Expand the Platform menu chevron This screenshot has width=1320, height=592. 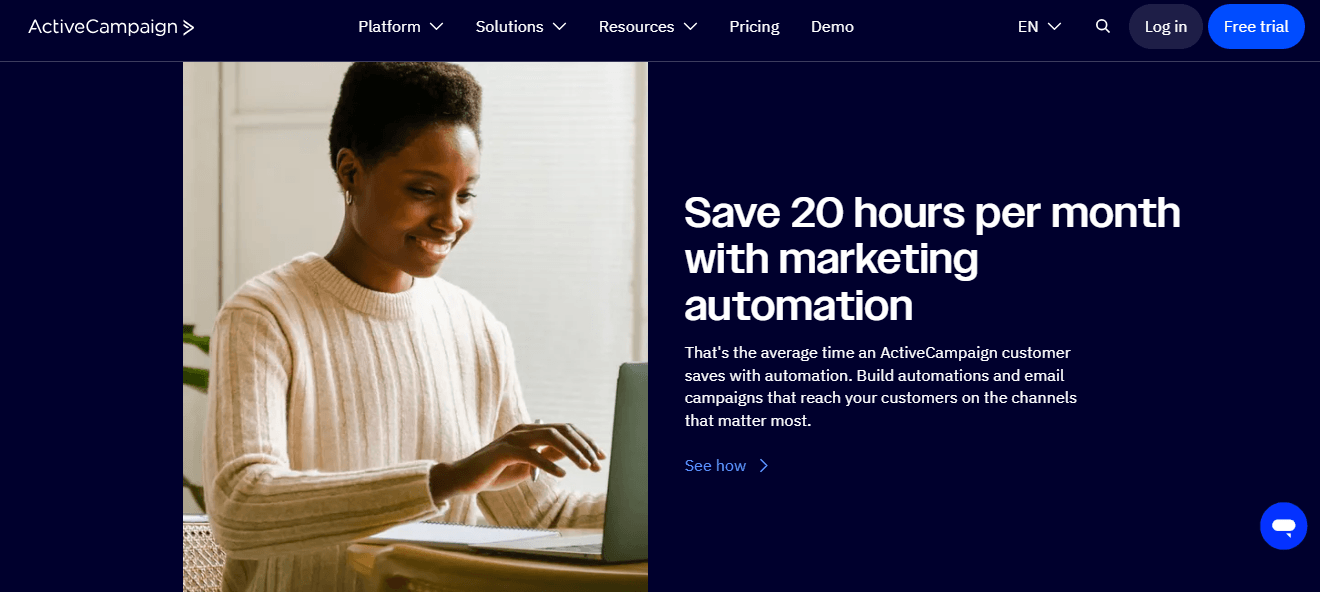[x=436, y=27]
